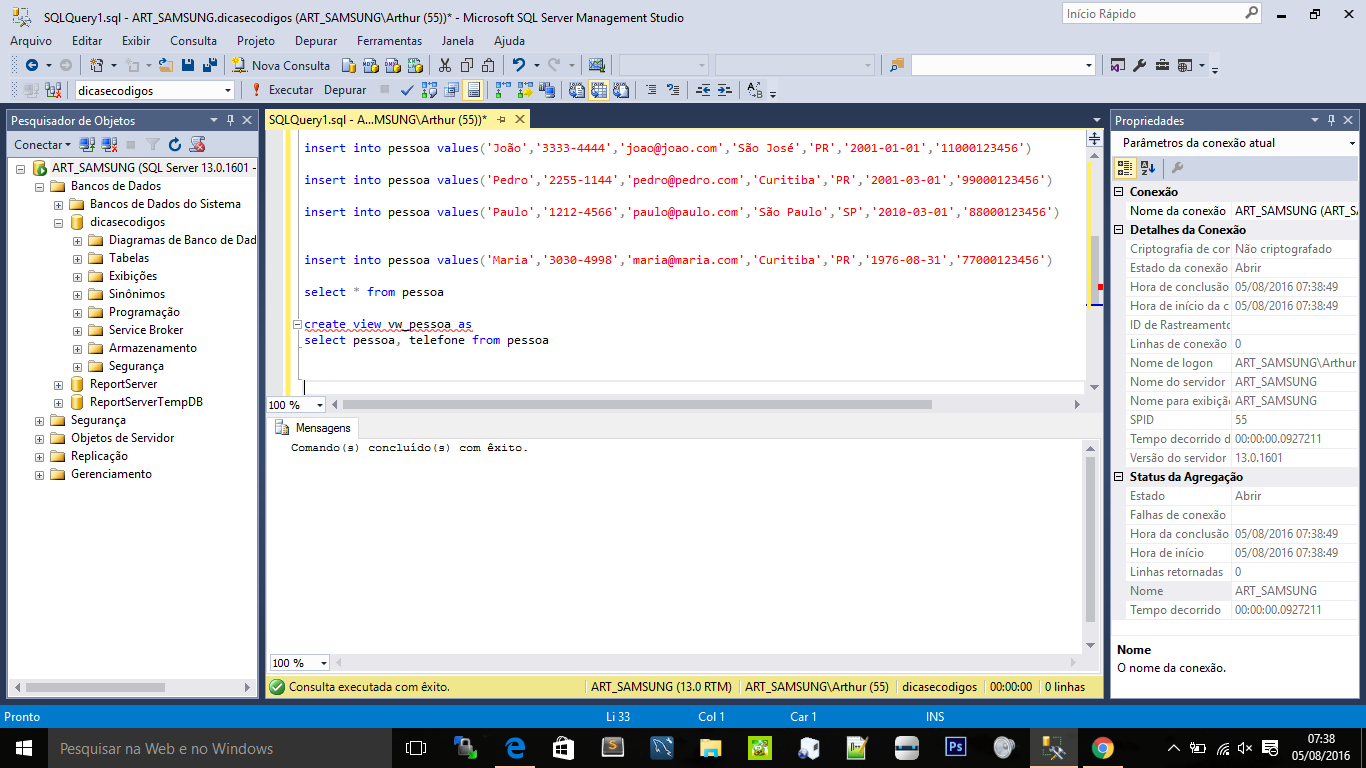Click the Save icon in the toolbar
This screenshot has height=768, width=1366.
186,63
